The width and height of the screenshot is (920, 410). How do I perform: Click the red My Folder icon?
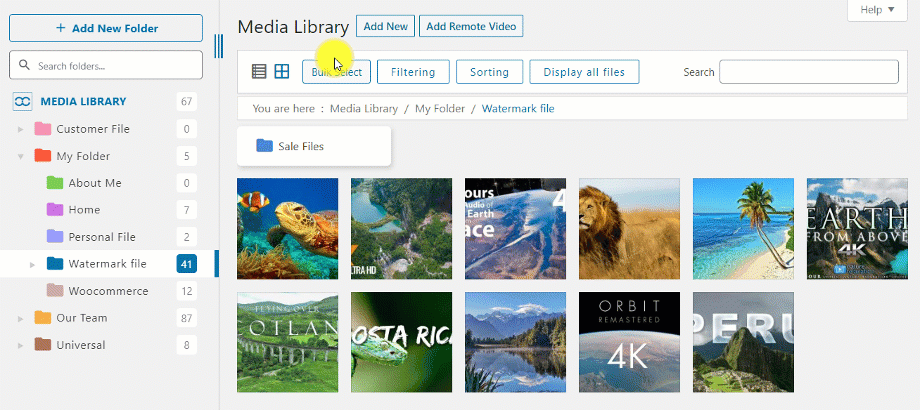tap(43, 156)
